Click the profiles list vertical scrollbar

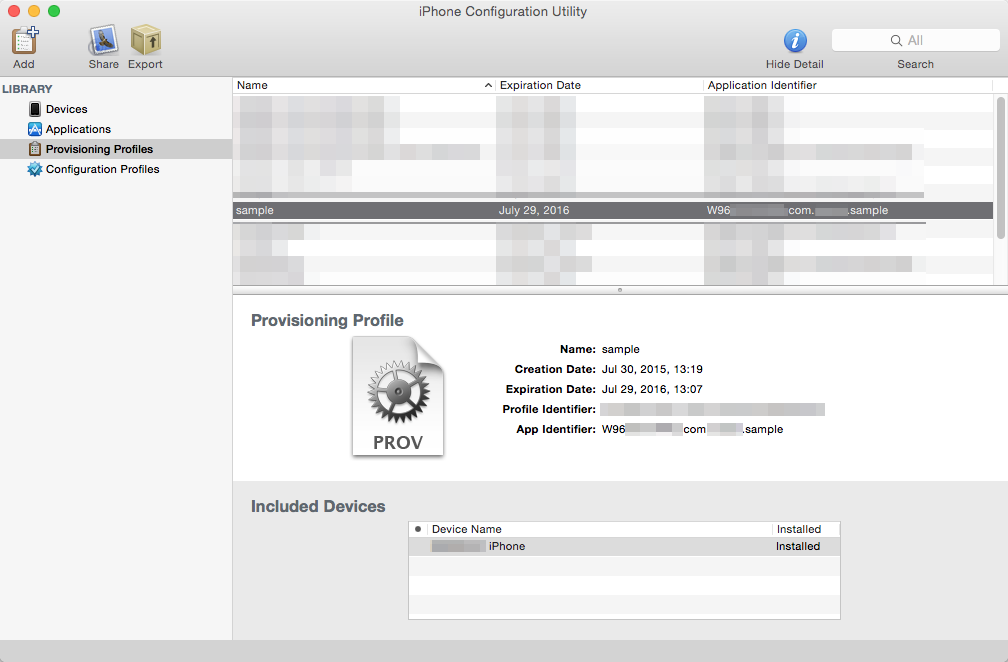tap(1000, 168)
